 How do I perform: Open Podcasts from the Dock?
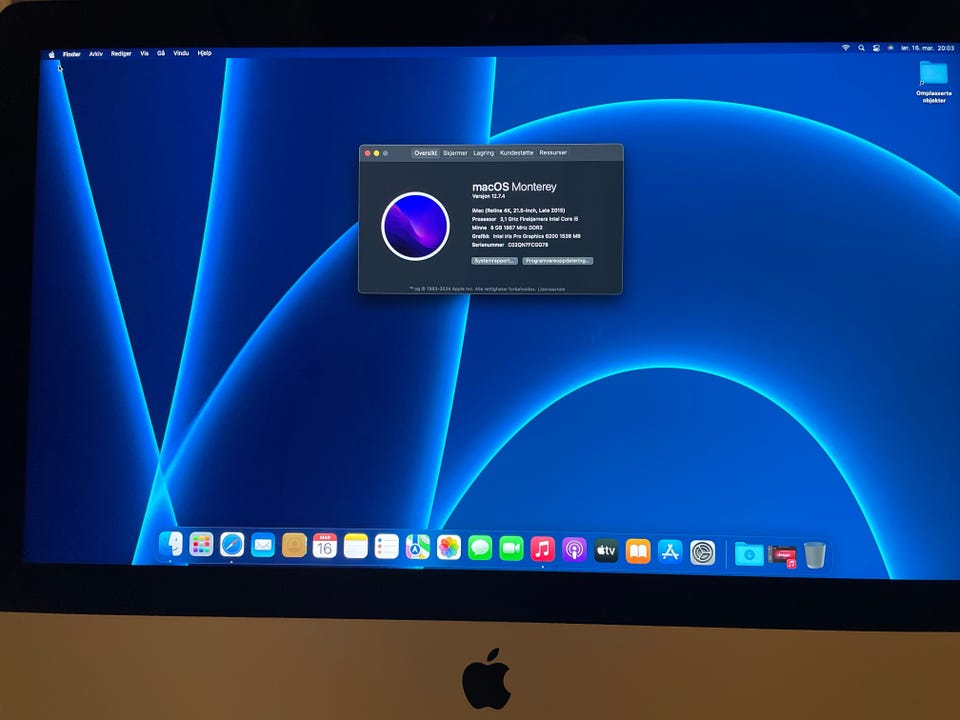tap(574, 550)
